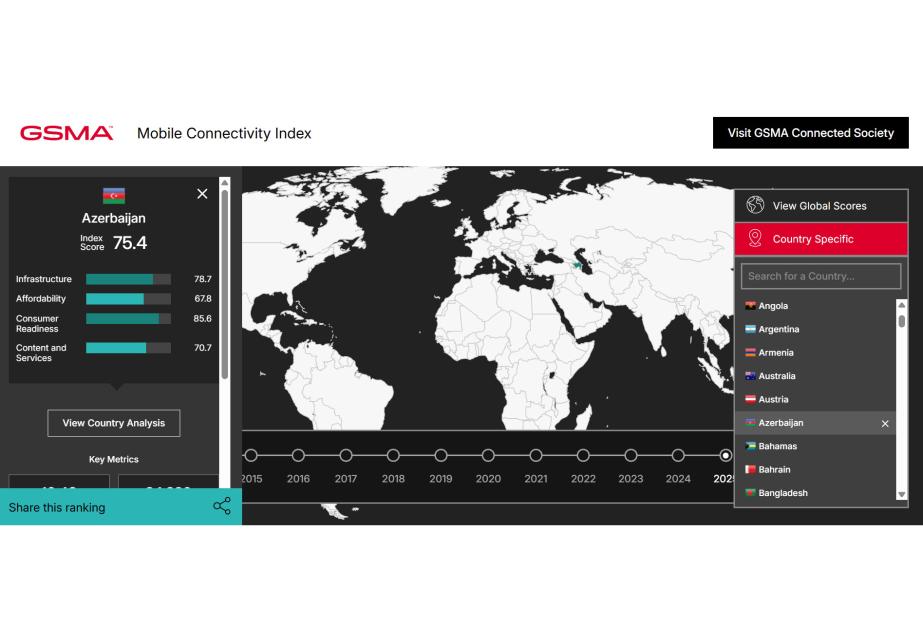
Task: Click the Content and Services score bar
Action: (128, 348)
